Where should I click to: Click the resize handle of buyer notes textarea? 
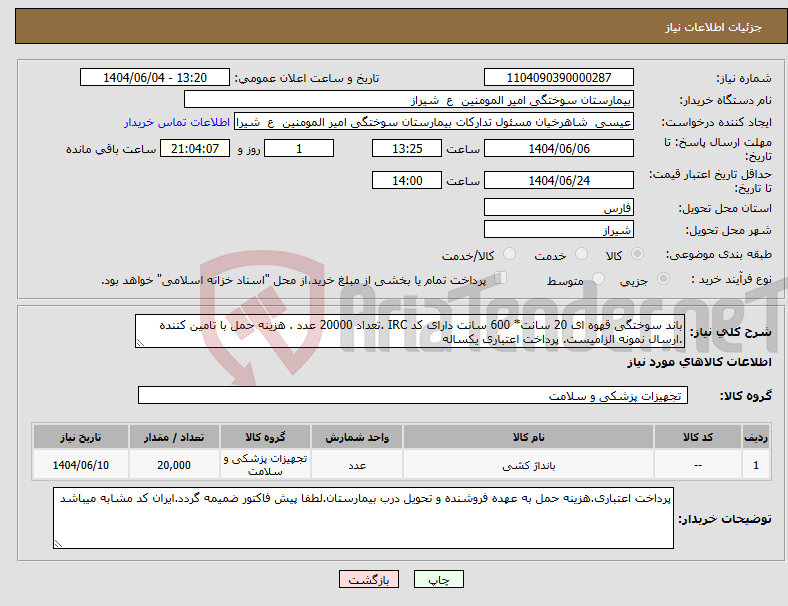point(58,544)
